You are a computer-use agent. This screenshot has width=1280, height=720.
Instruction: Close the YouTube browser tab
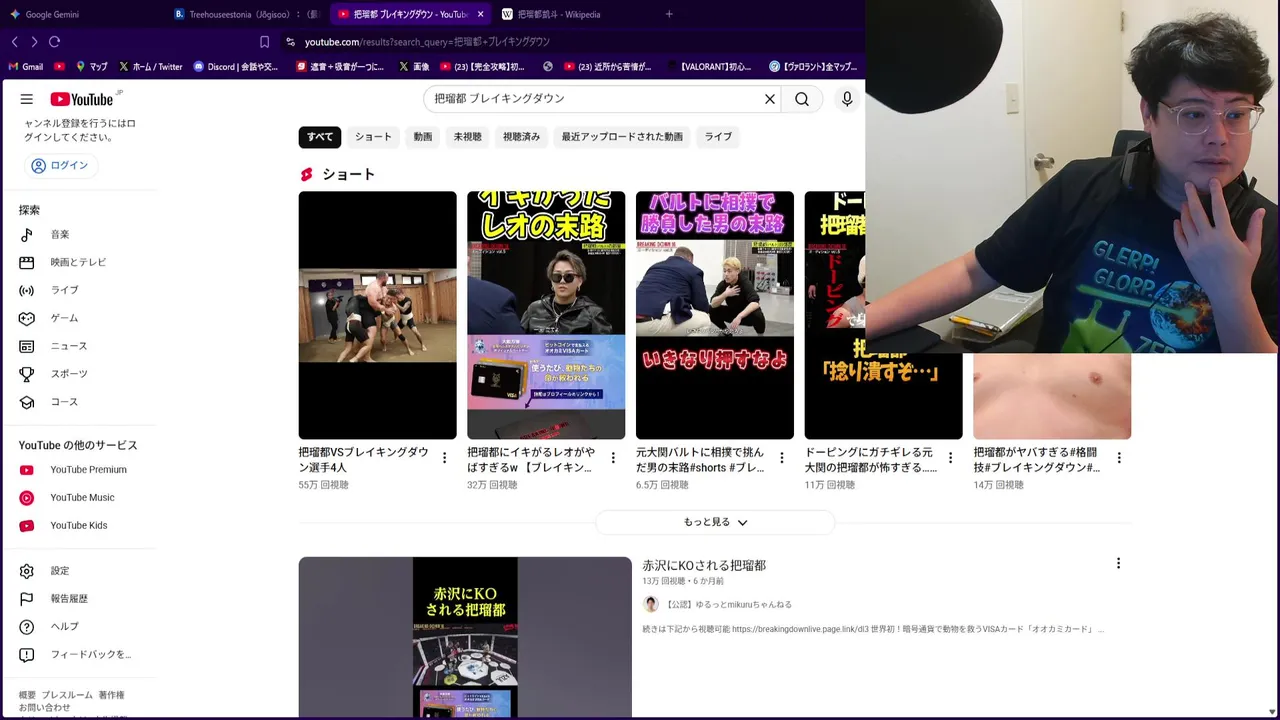pos(481,14)
